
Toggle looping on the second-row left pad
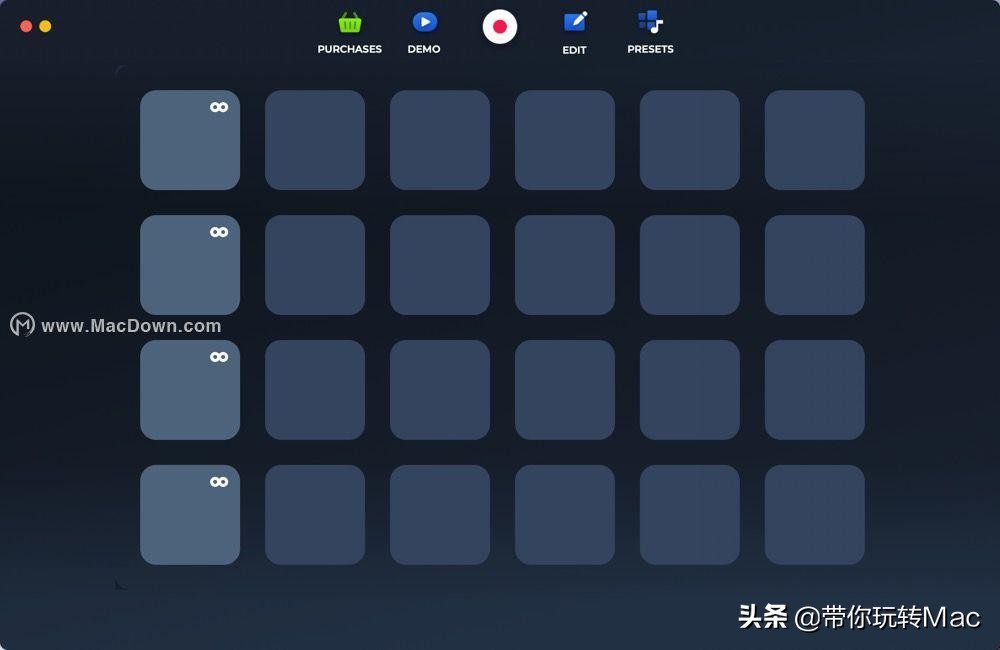pos(218,231)
